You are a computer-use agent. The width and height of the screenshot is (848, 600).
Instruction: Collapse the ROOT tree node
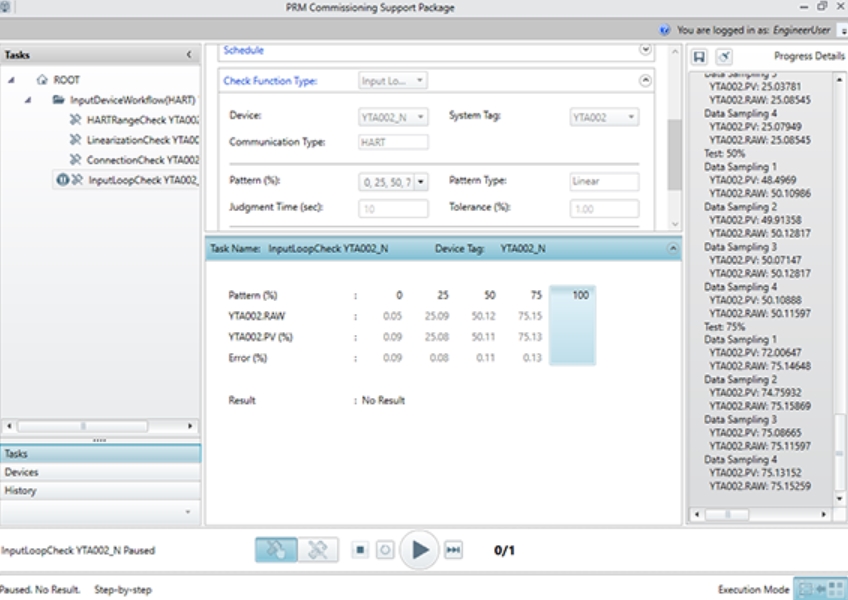(x=11, y=80)
